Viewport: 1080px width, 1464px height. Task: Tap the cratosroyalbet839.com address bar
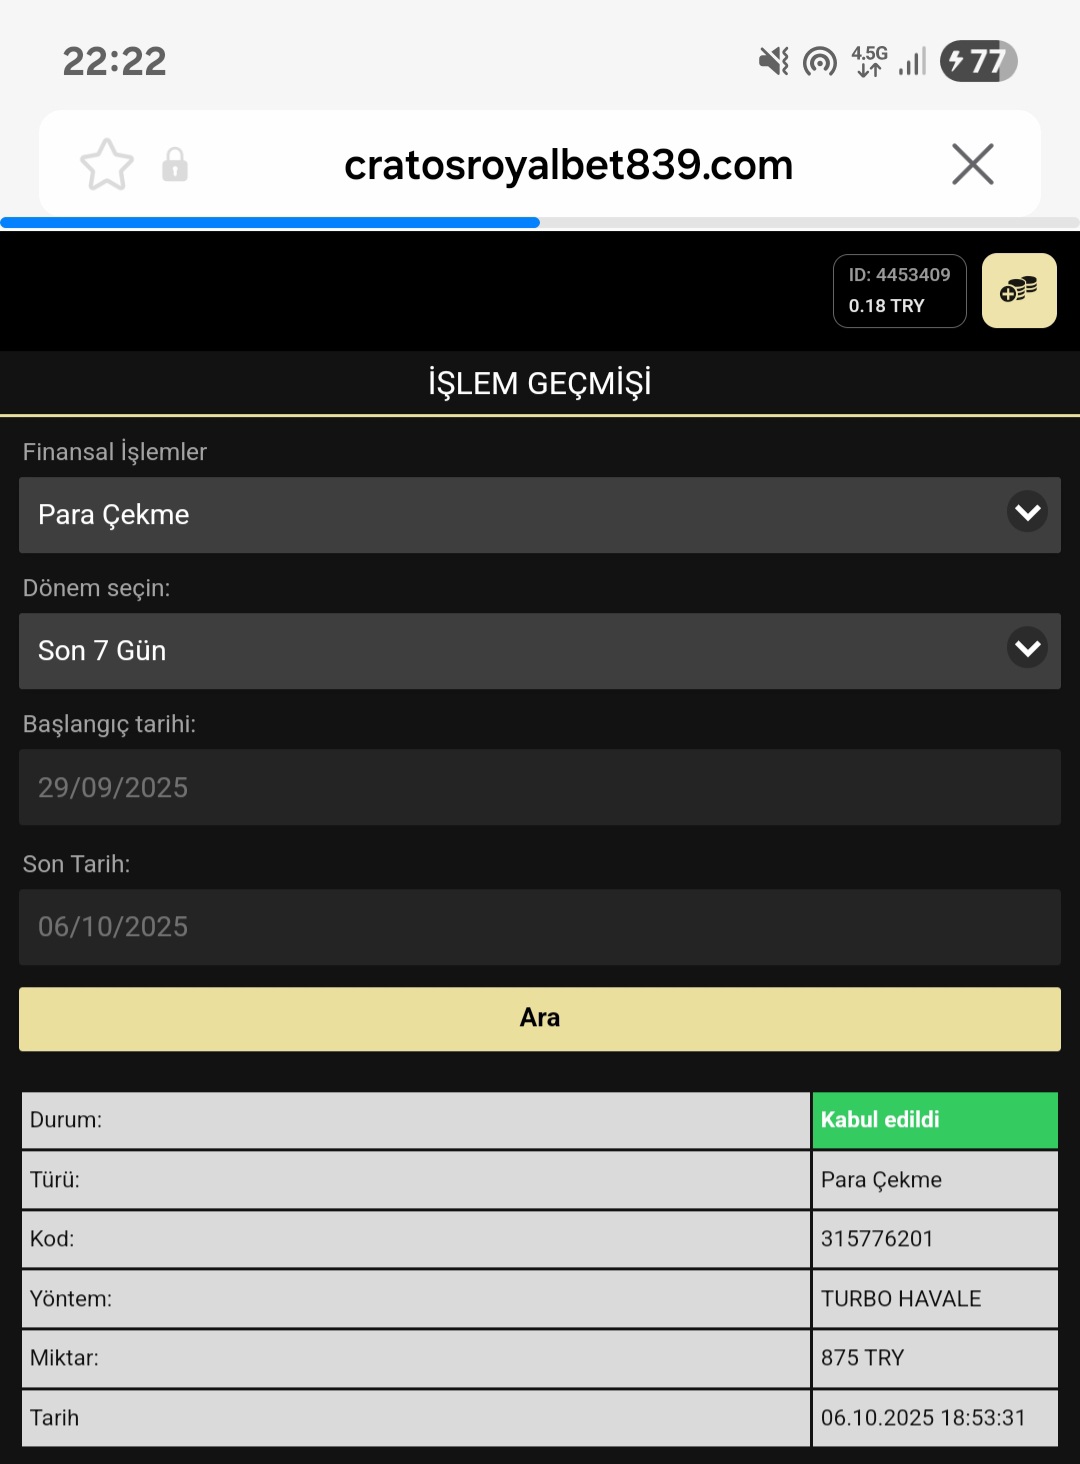(568, 165)
